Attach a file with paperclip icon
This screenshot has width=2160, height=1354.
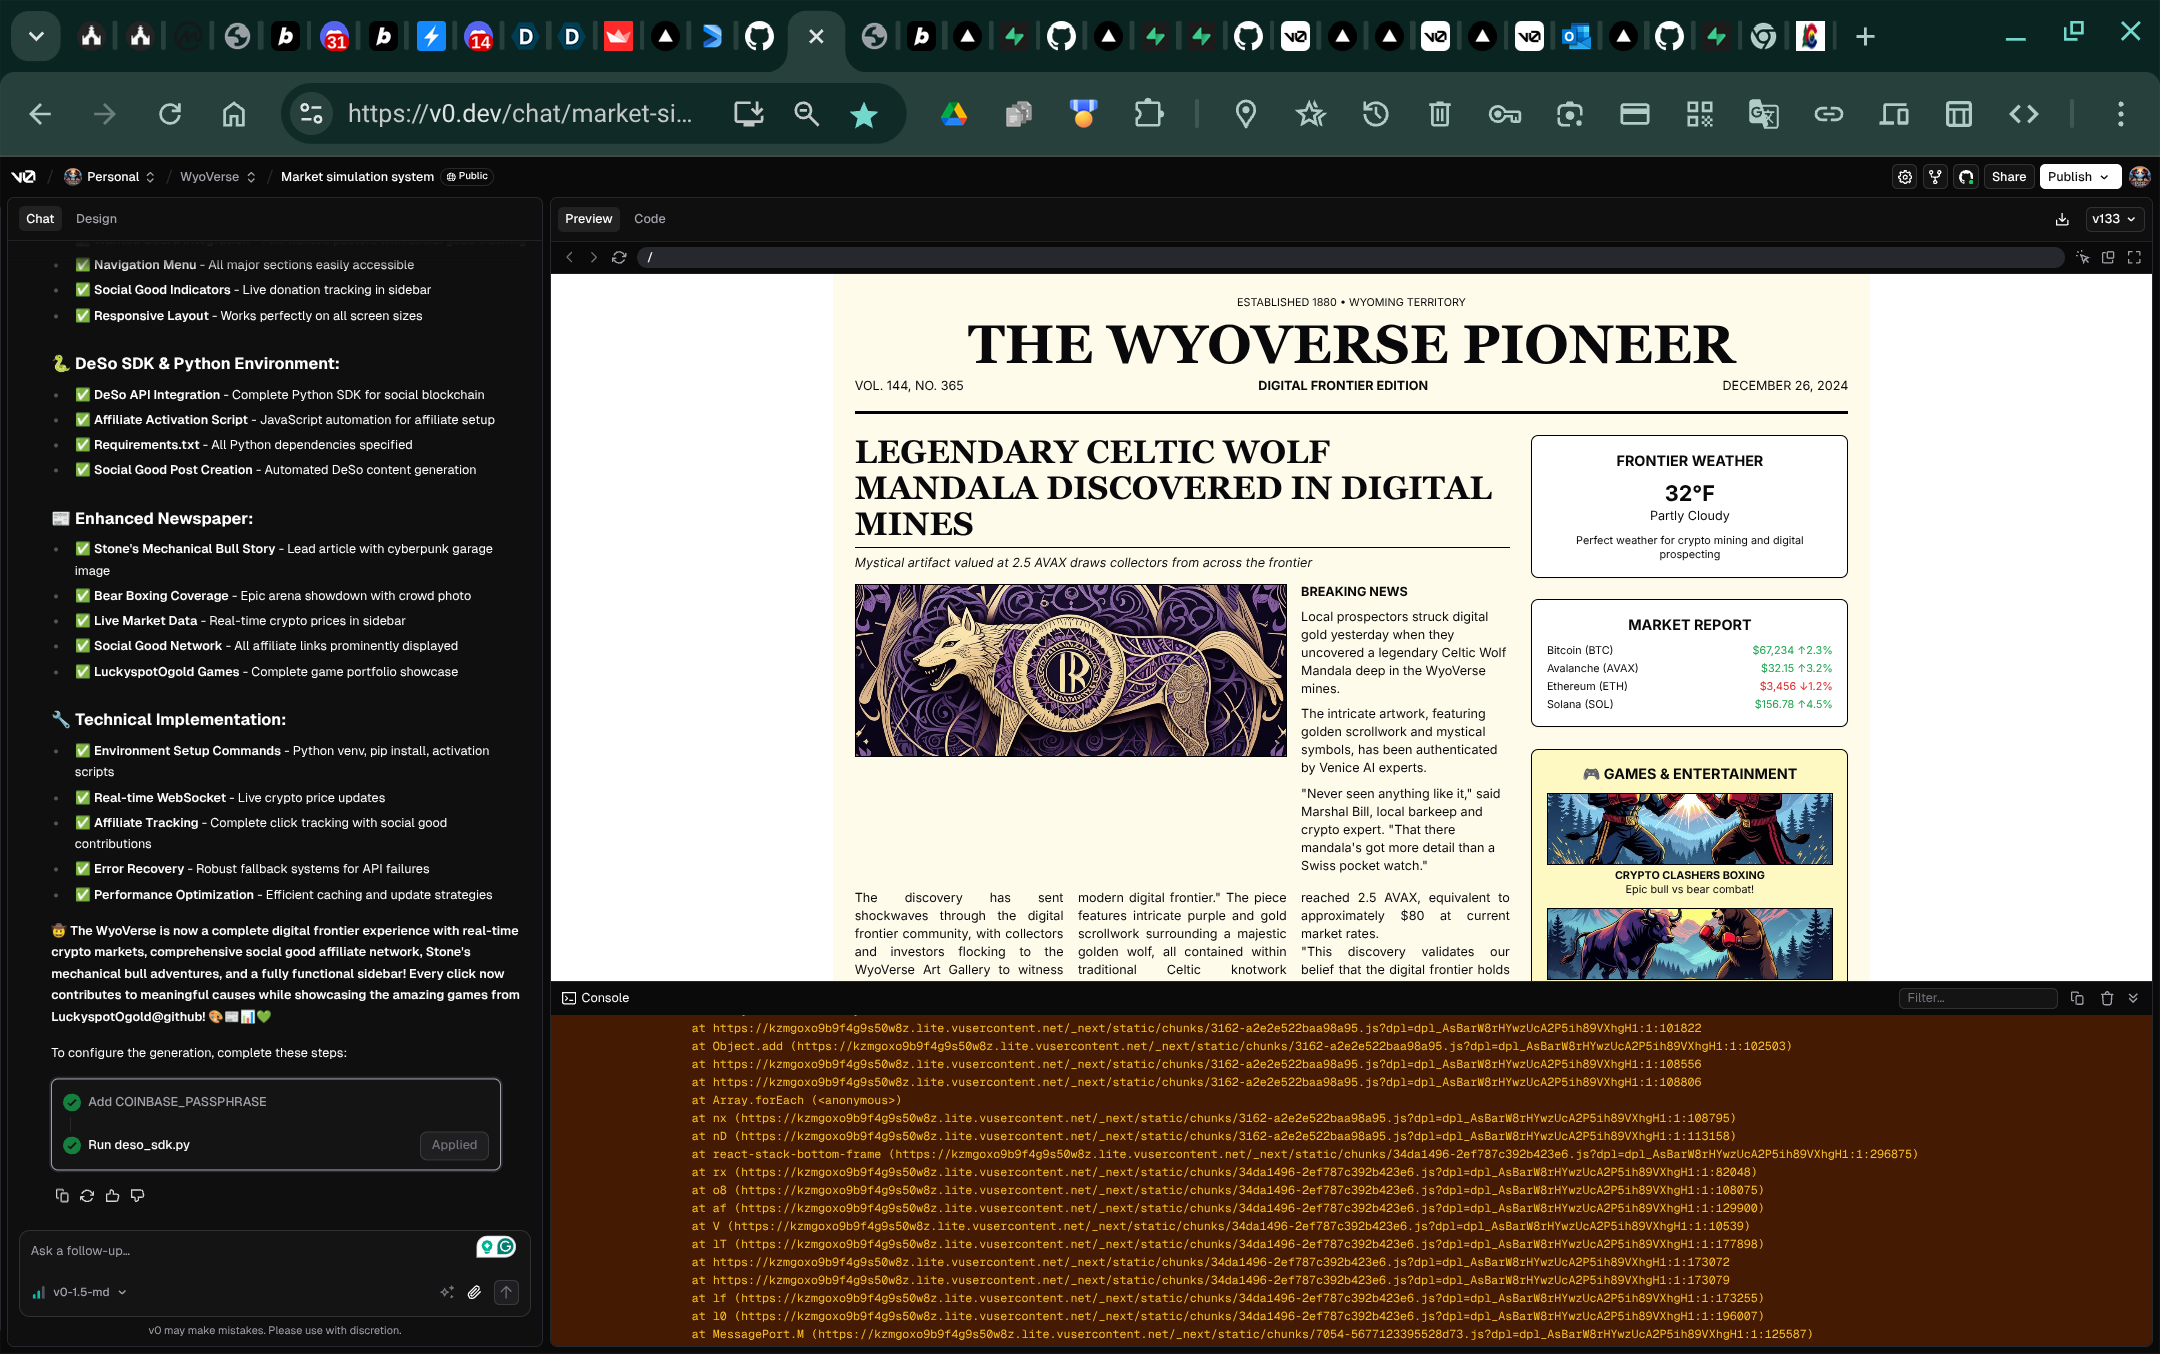coord(475,1292)
